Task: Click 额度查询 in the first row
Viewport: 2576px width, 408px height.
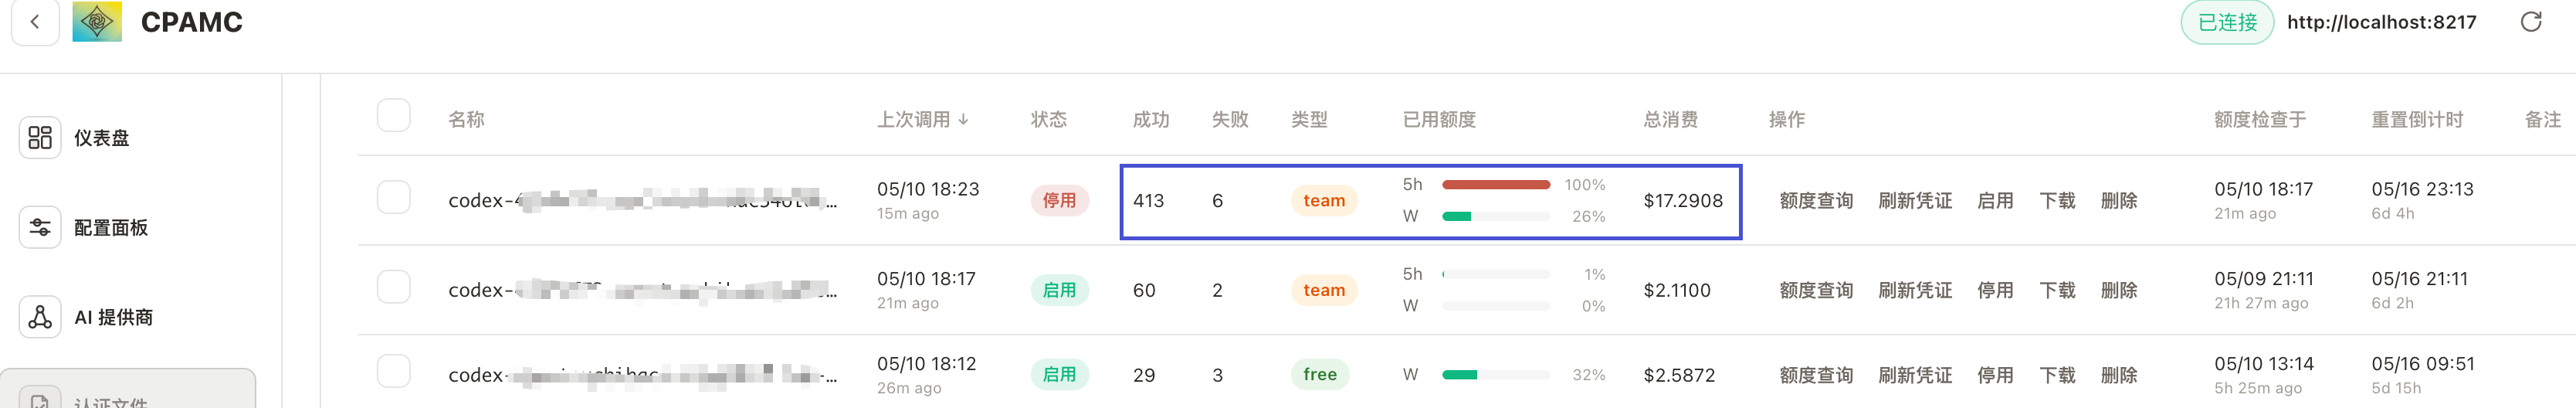Action: (x=1816, y=201)
